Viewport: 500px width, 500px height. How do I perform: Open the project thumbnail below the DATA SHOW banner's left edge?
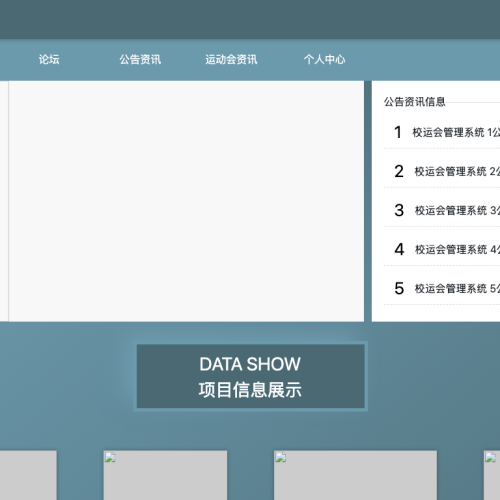(165, 475)
